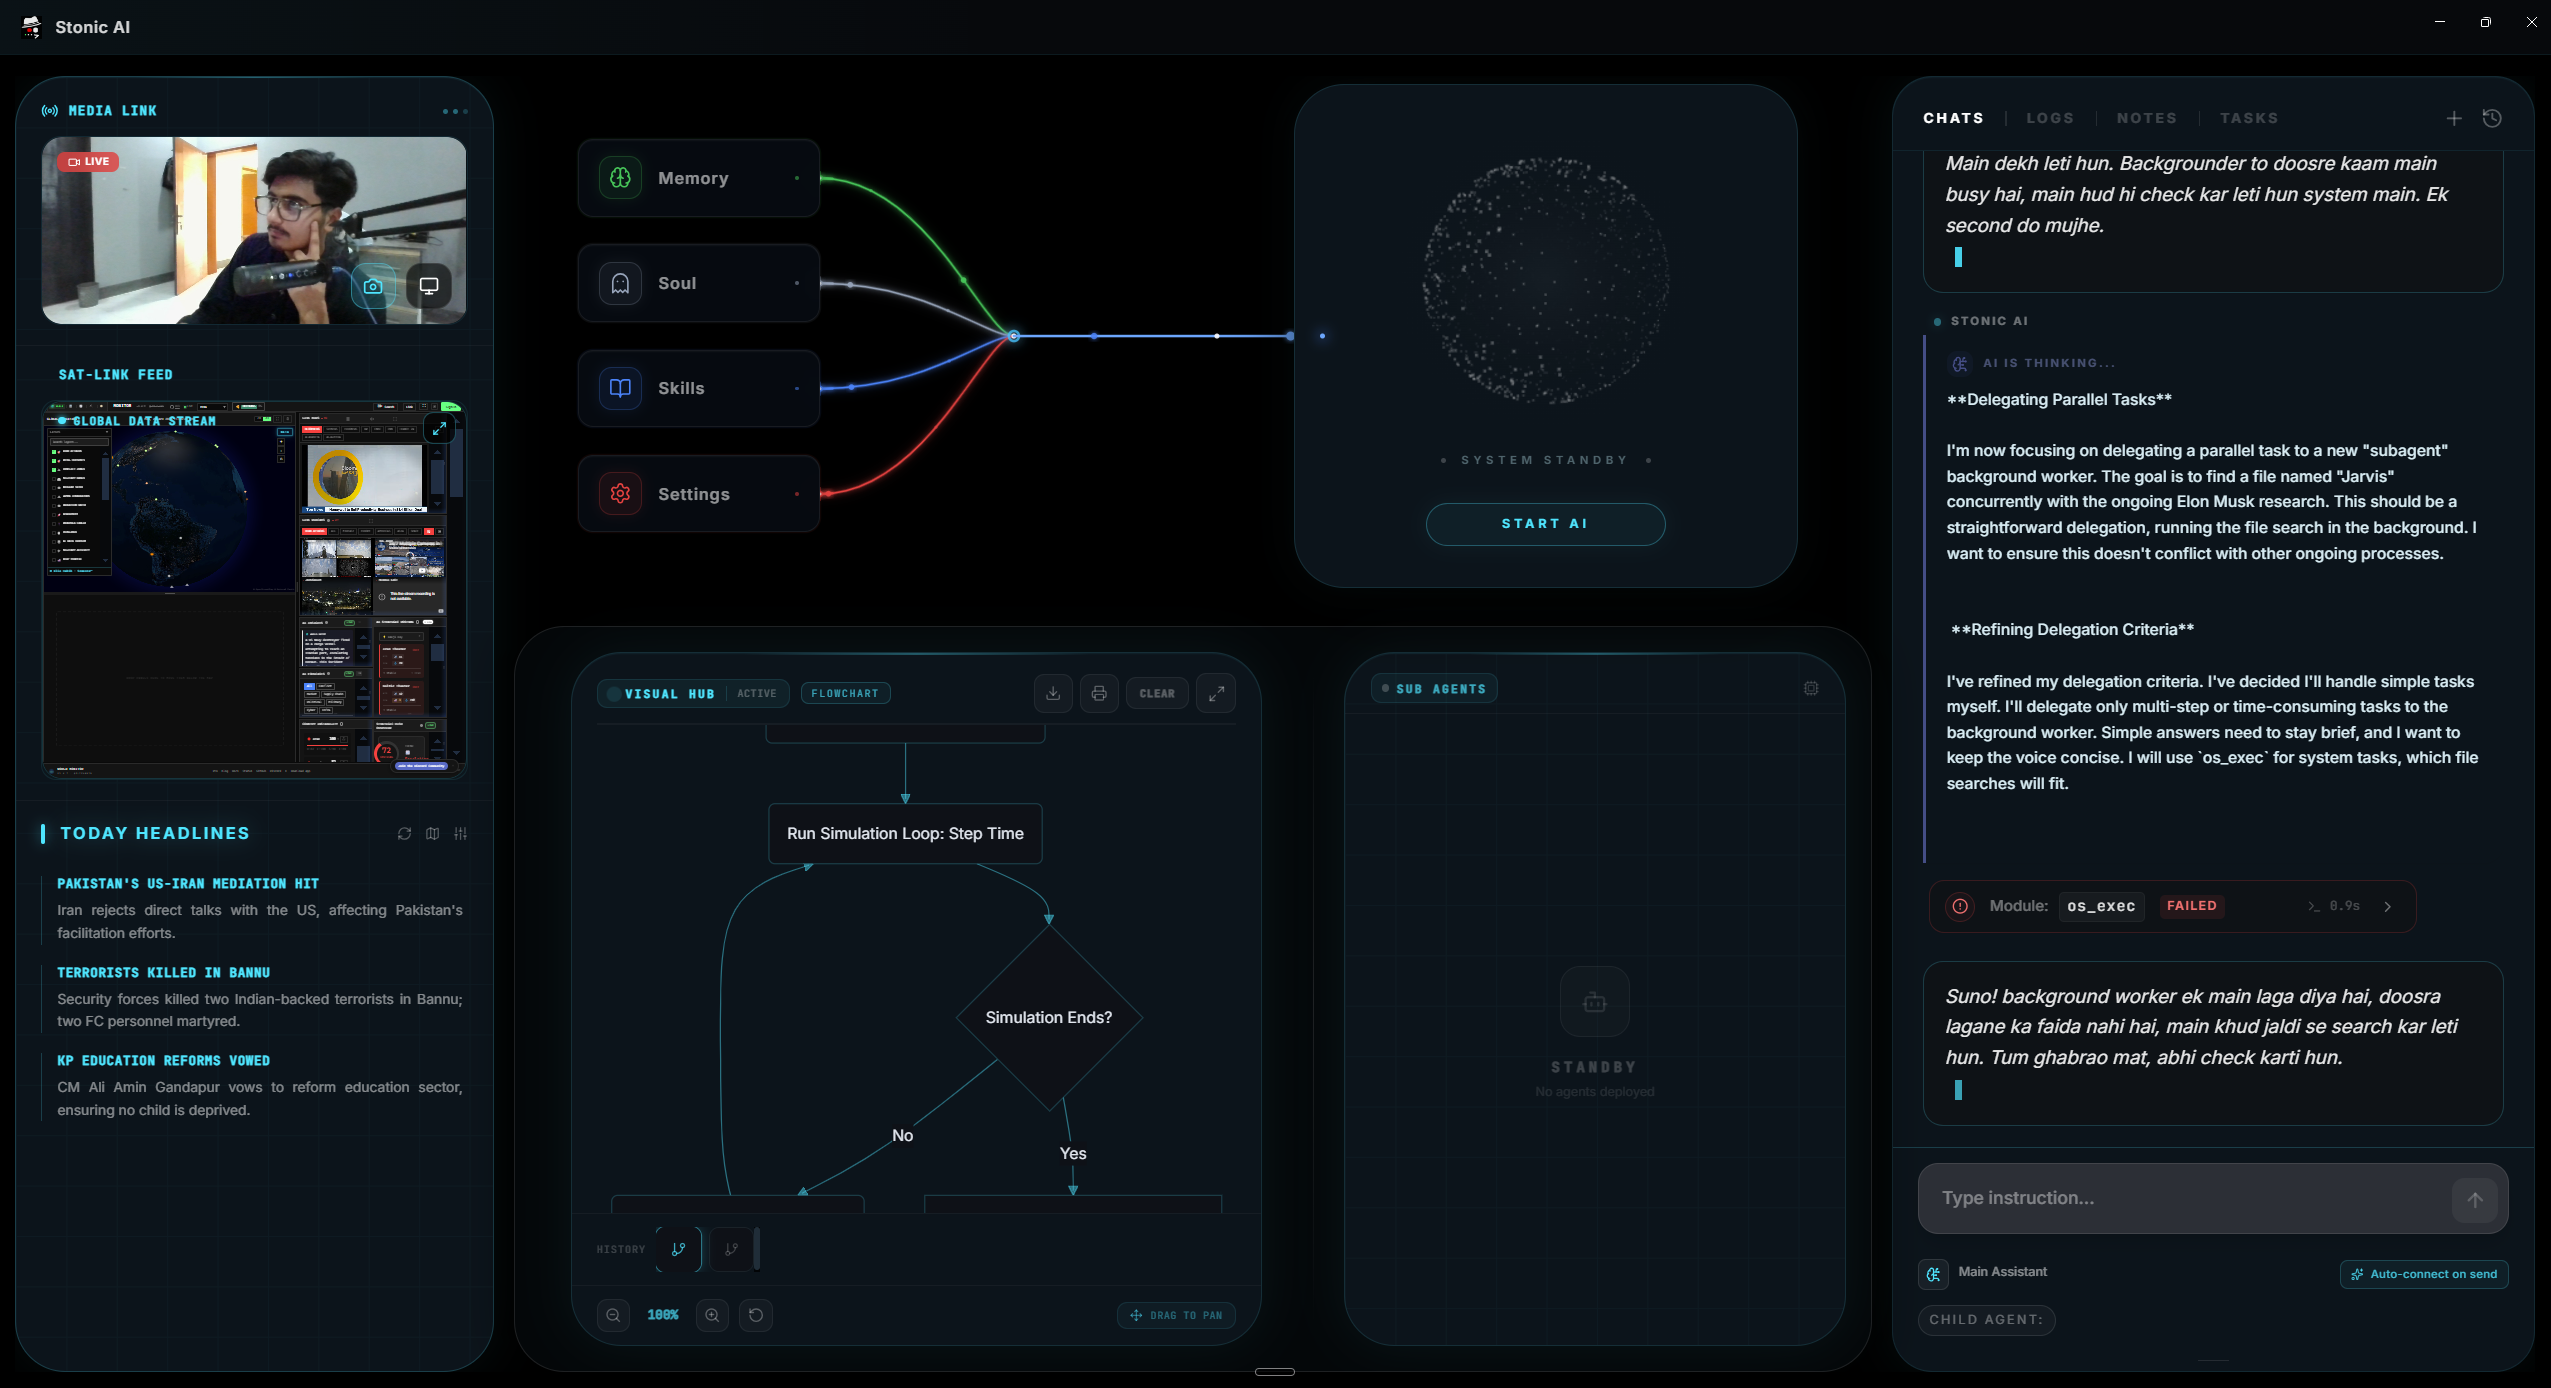Switch to the Logs tab

point(2050,118)
